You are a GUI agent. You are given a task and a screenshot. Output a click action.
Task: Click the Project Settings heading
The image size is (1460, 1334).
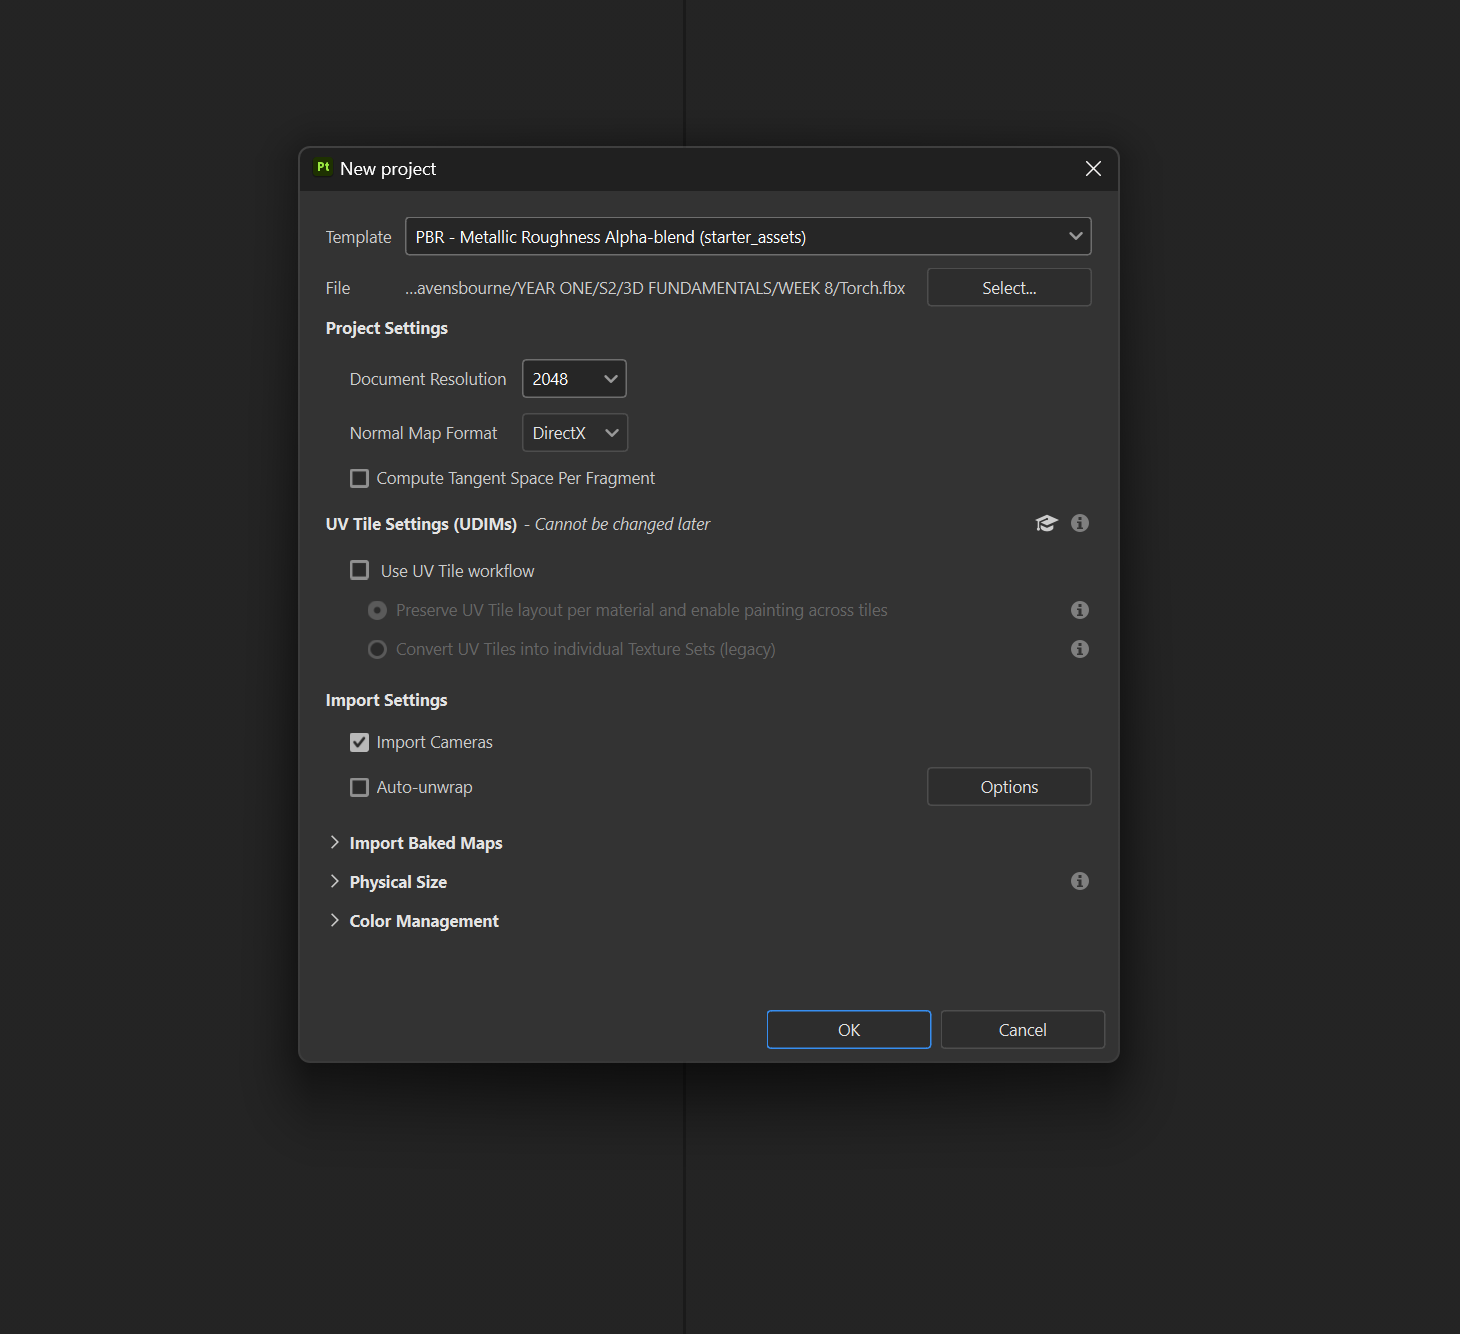click(387, 328)
